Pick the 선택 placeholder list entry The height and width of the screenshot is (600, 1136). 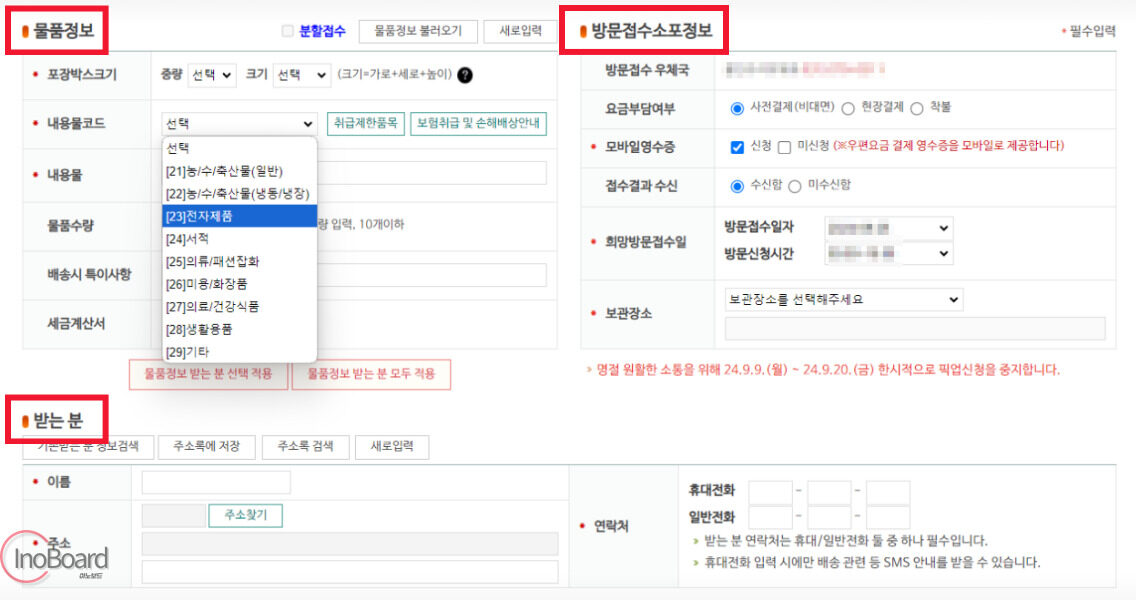coord(239,148)
